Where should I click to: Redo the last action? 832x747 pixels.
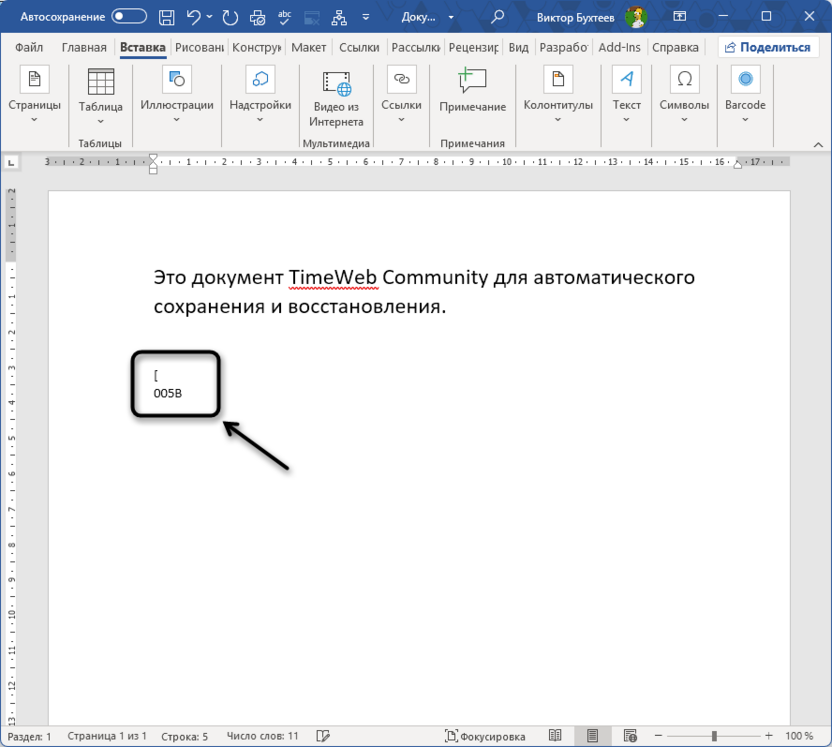pos(230,18)
